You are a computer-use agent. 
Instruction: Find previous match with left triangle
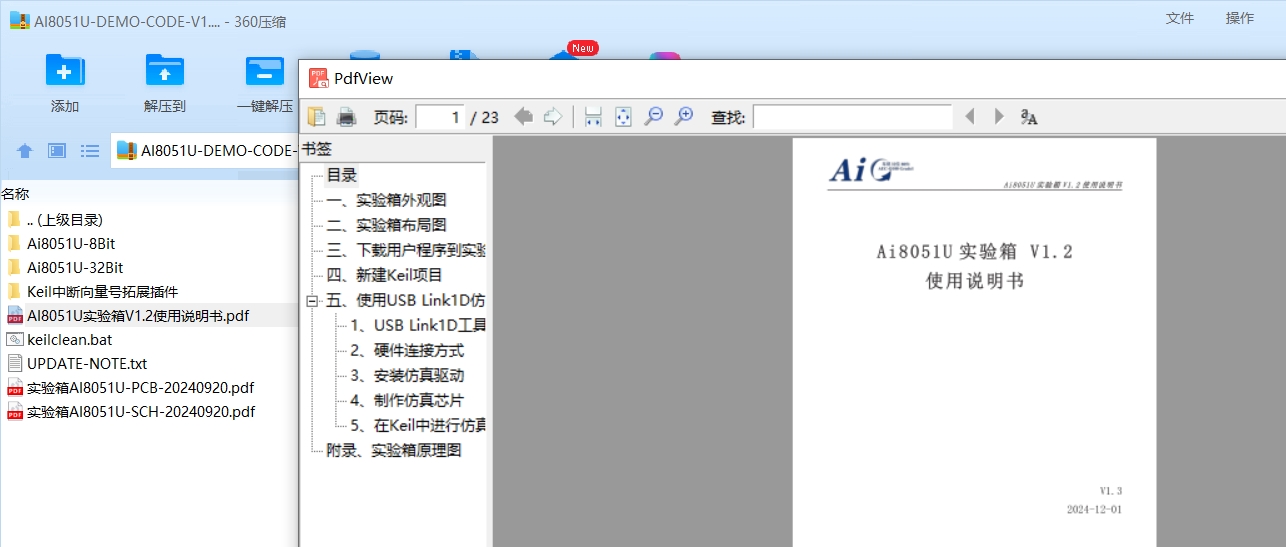pyautogui.click(x=968, y=117)
